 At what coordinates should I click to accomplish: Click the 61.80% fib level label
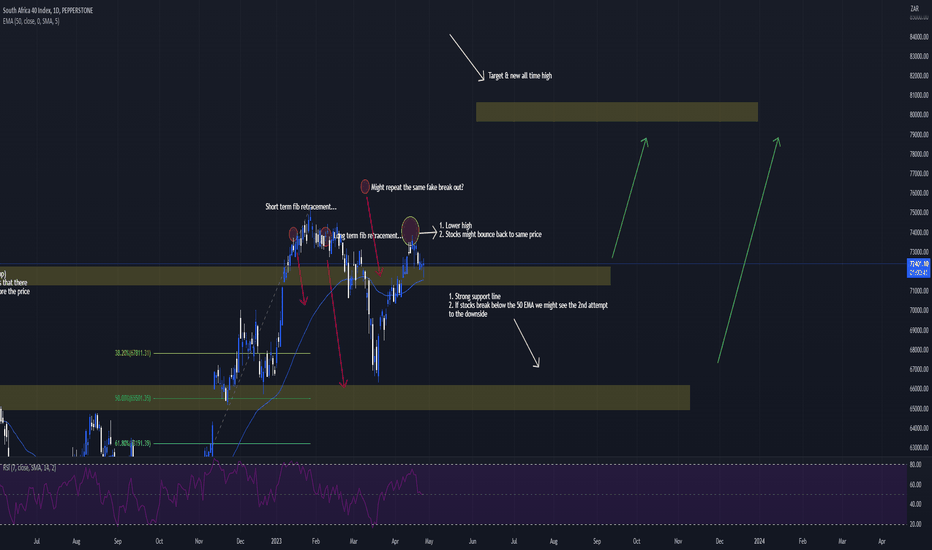point(133,443)
